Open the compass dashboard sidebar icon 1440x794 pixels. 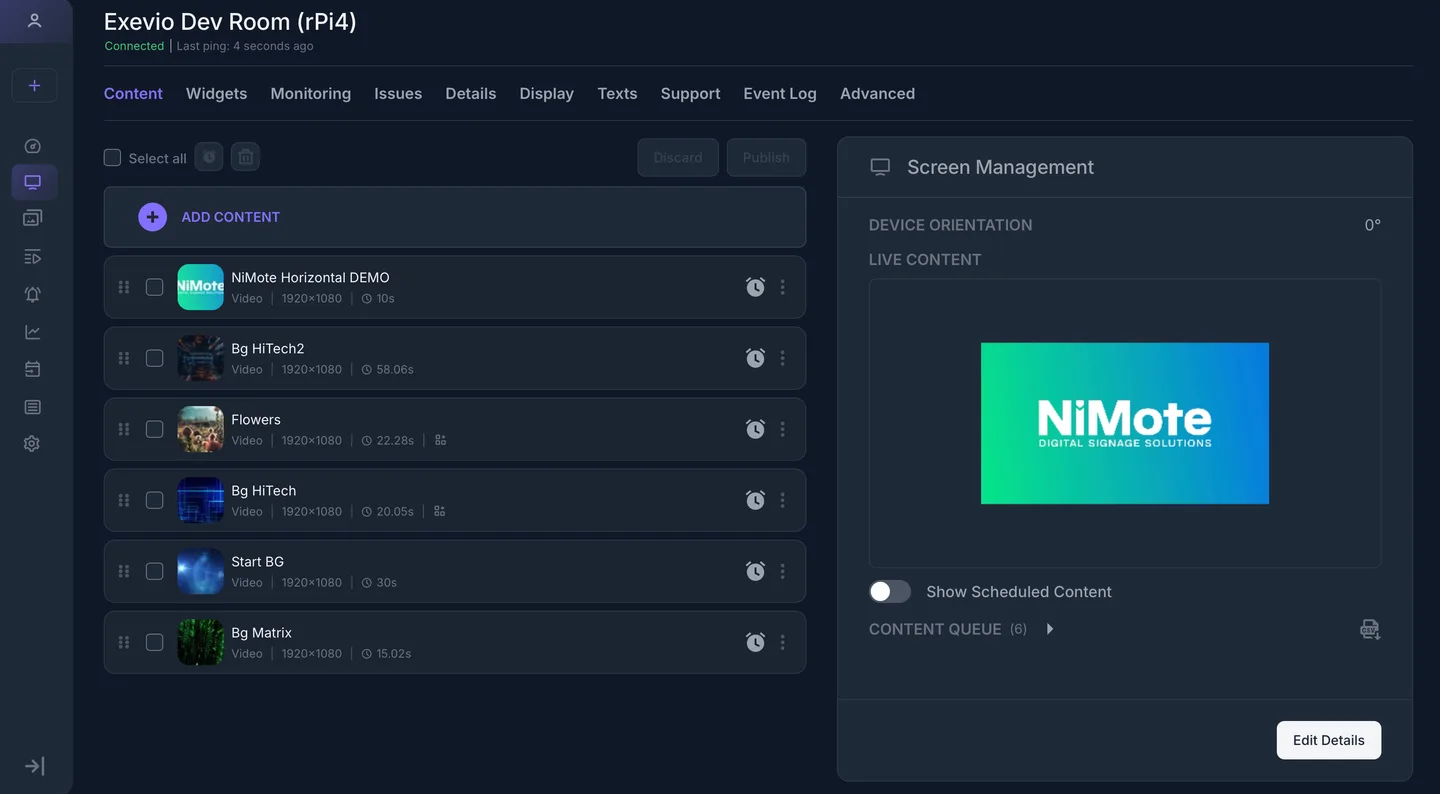click(x=33, y=146)
